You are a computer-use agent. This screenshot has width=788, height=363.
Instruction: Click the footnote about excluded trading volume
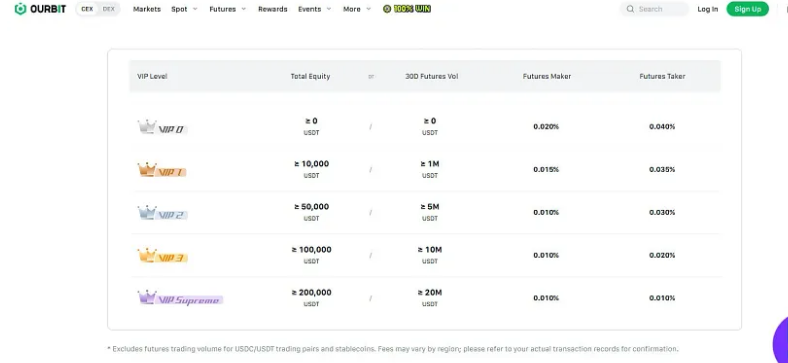(392, 348)
